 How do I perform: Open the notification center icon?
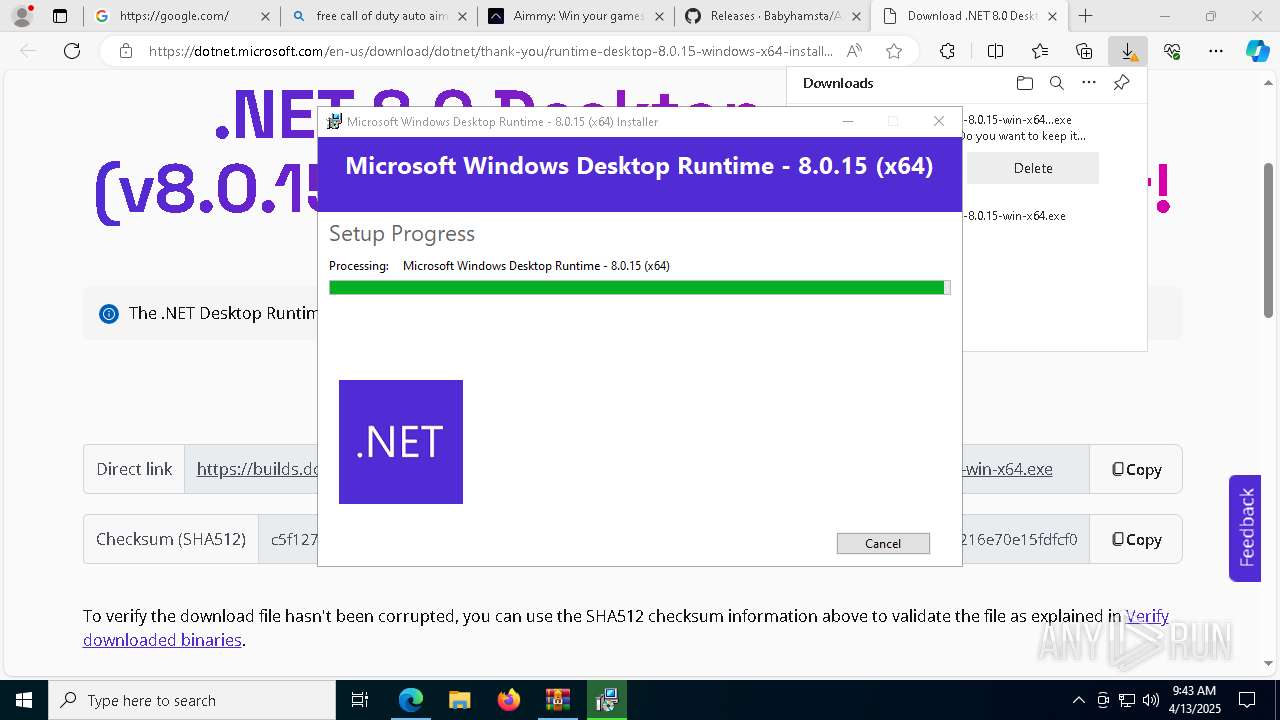tap(1247, 700)
